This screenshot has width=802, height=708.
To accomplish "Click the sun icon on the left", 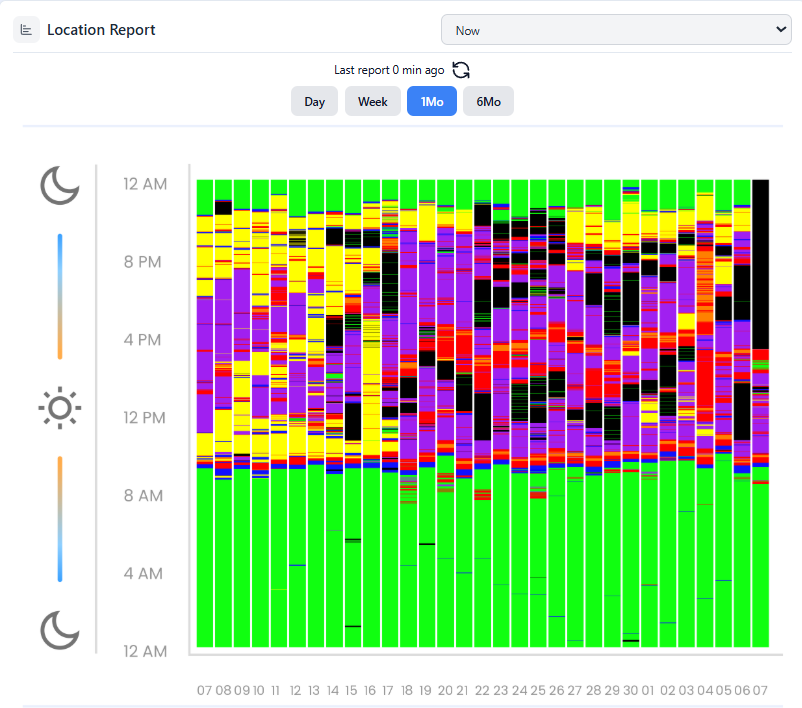I will 59,408.
